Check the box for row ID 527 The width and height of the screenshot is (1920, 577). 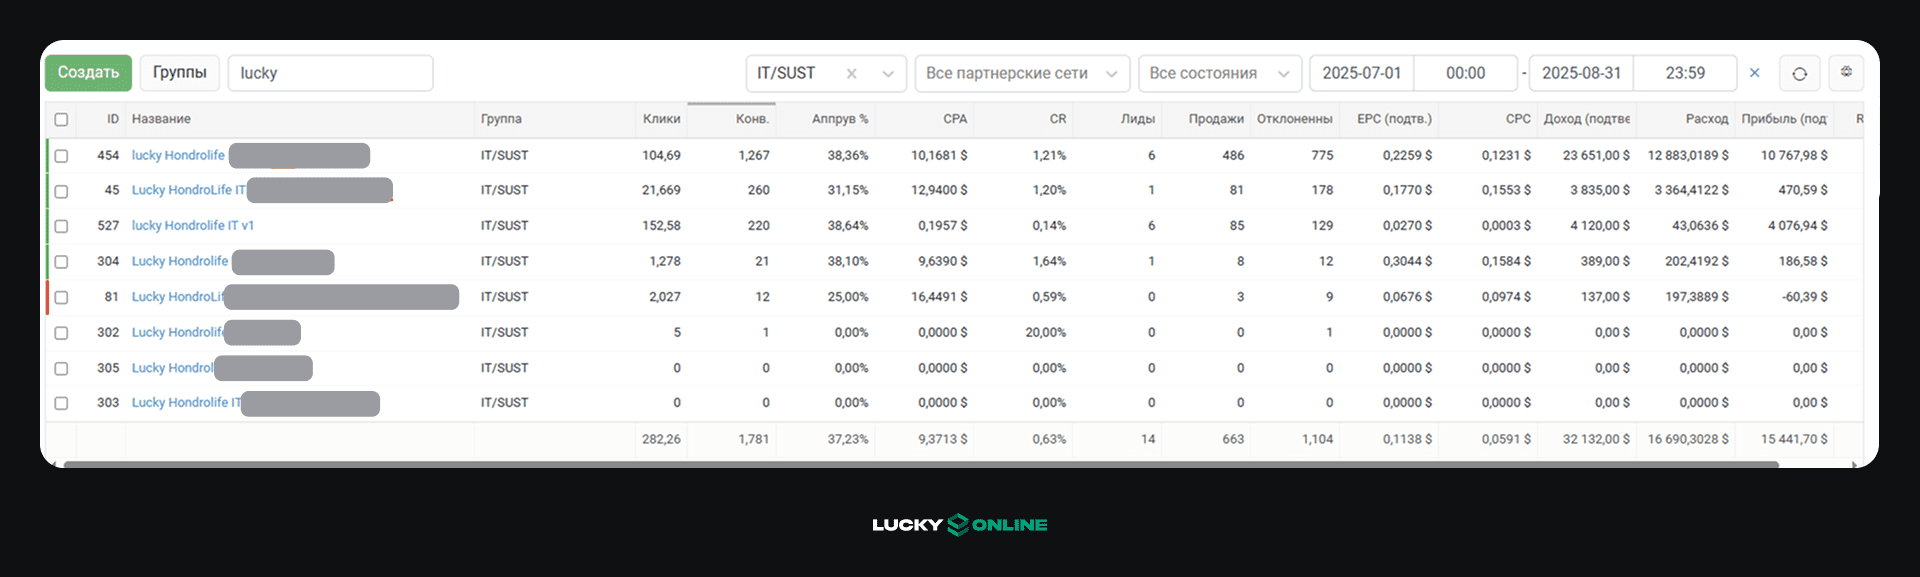[61, 226]
